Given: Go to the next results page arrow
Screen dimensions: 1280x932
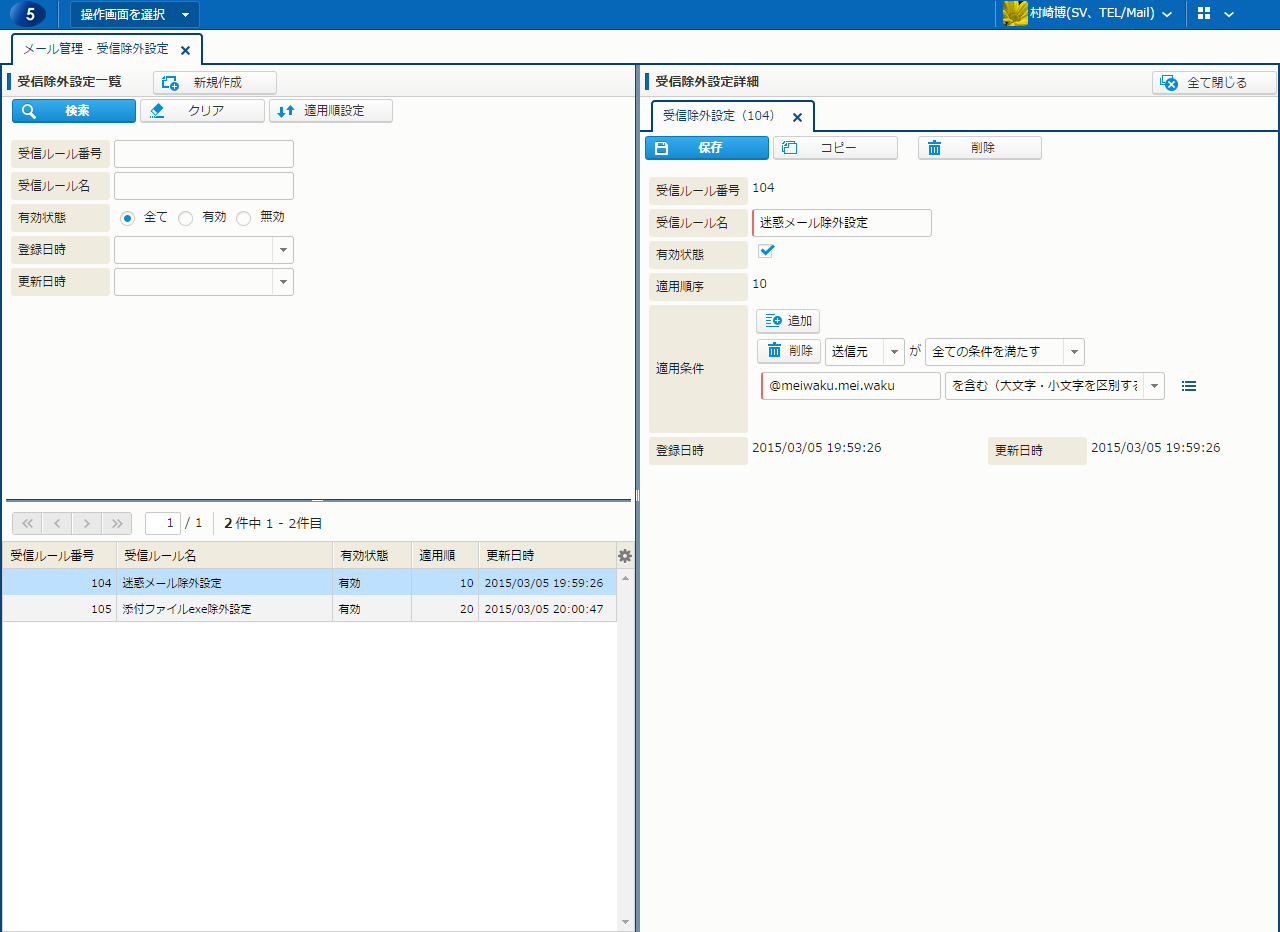Looking at the screenshot, I should 87,523.
